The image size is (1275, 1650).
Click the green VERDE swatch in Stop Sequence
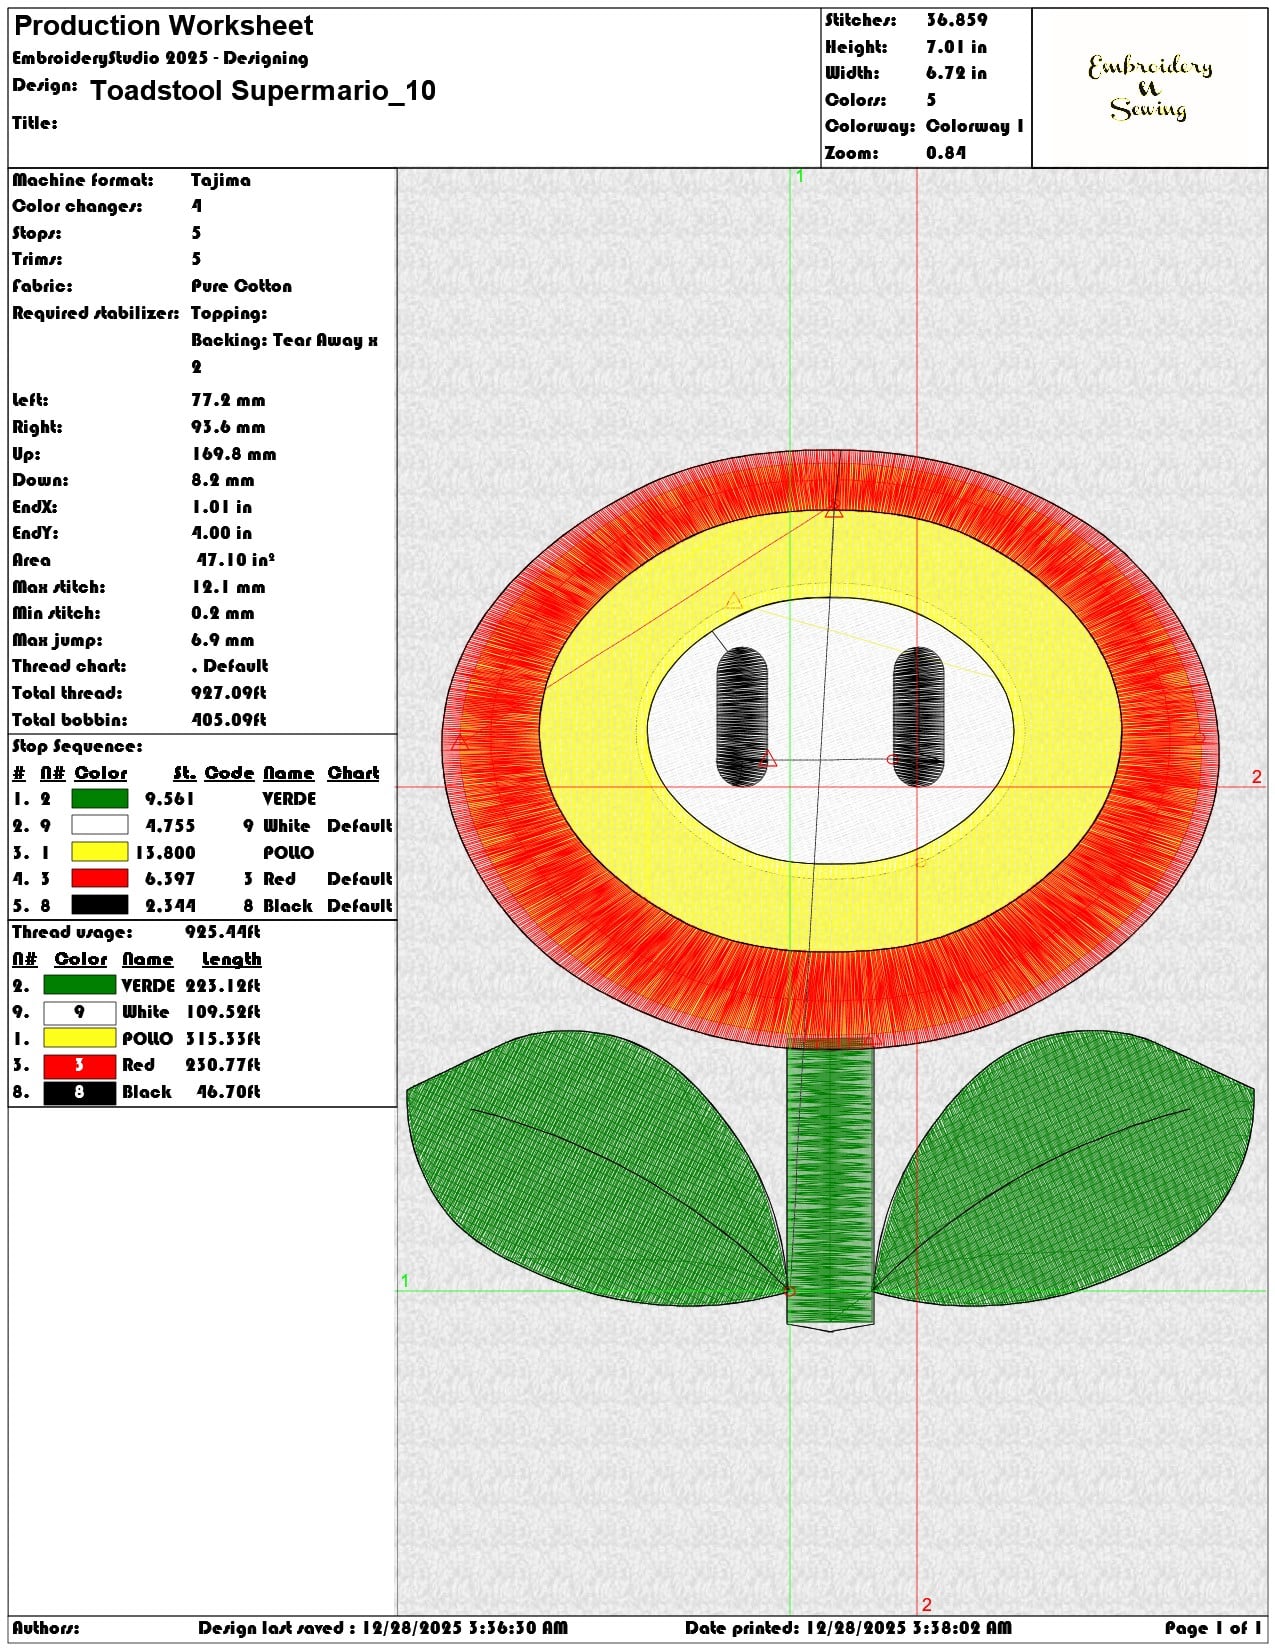tap(100, 799)
